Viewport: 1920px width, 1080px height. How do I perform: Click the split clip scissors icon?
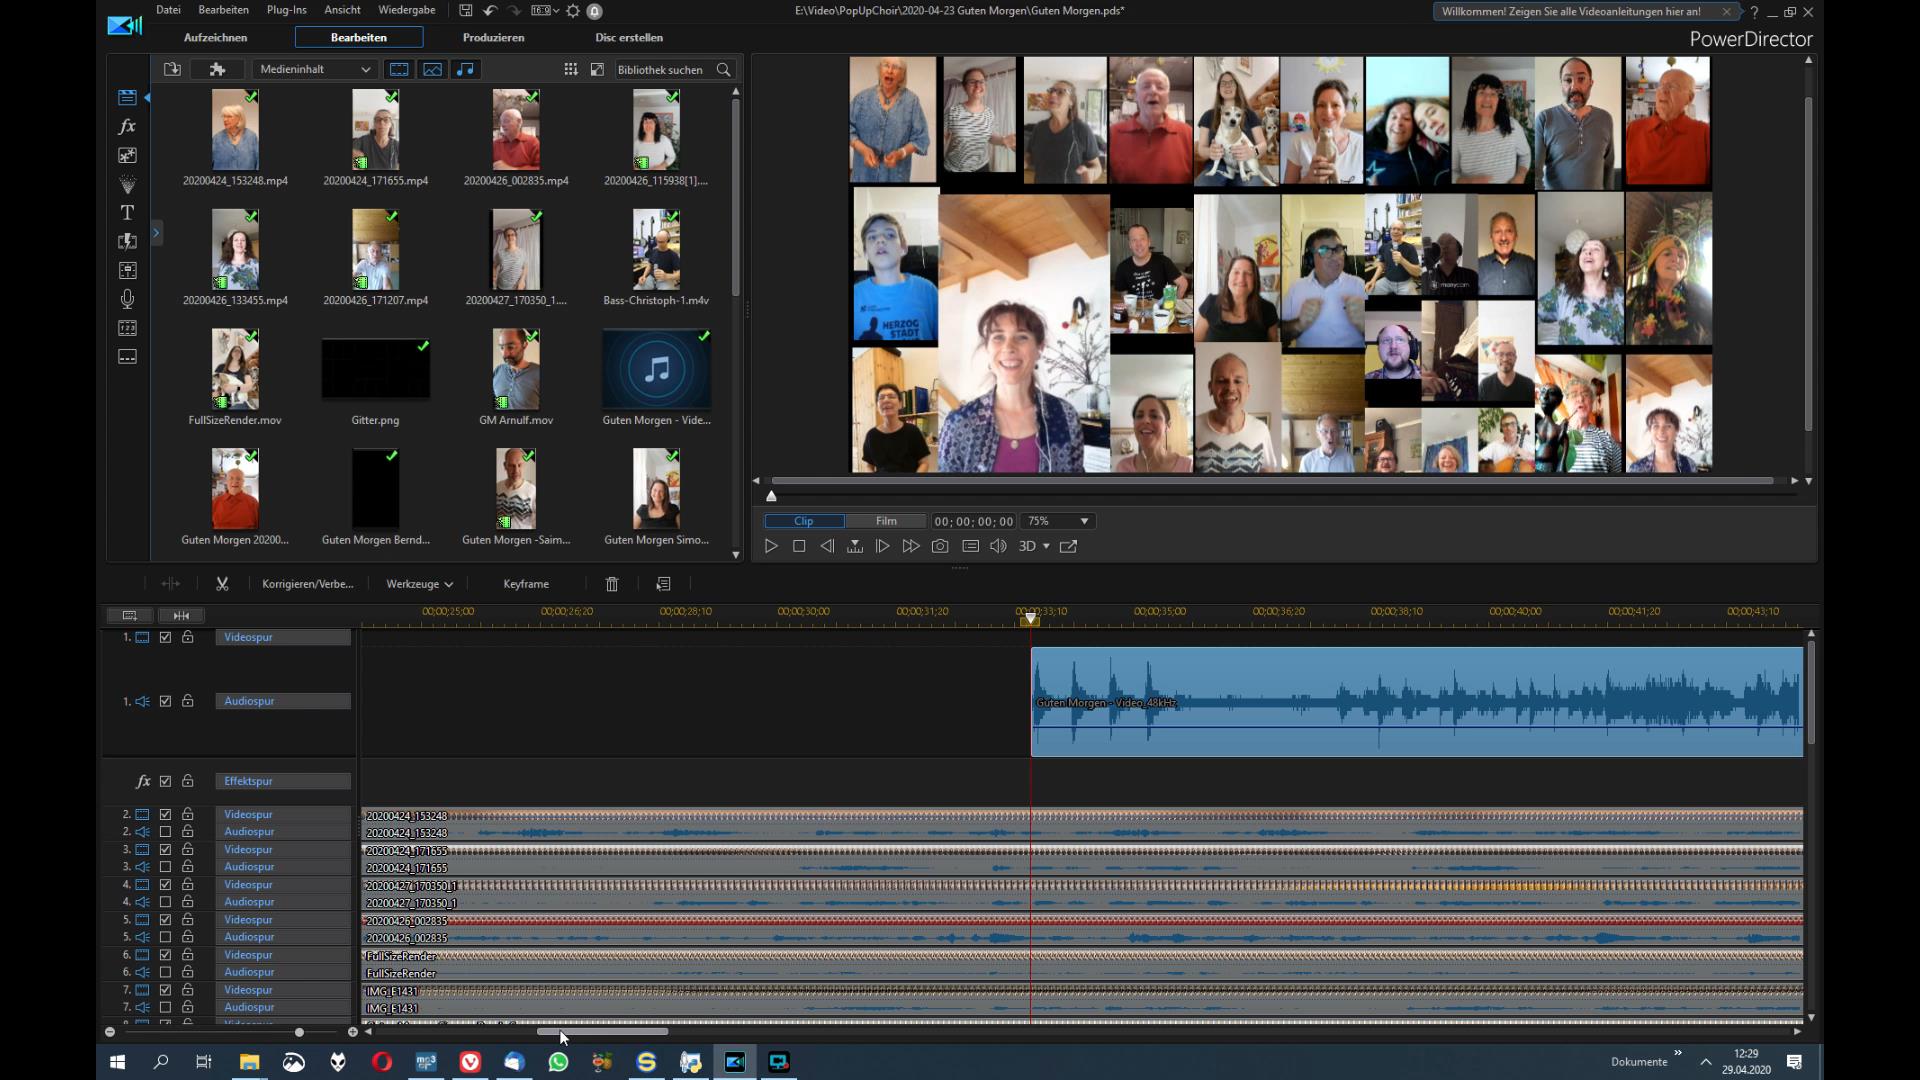coord(222,584)
